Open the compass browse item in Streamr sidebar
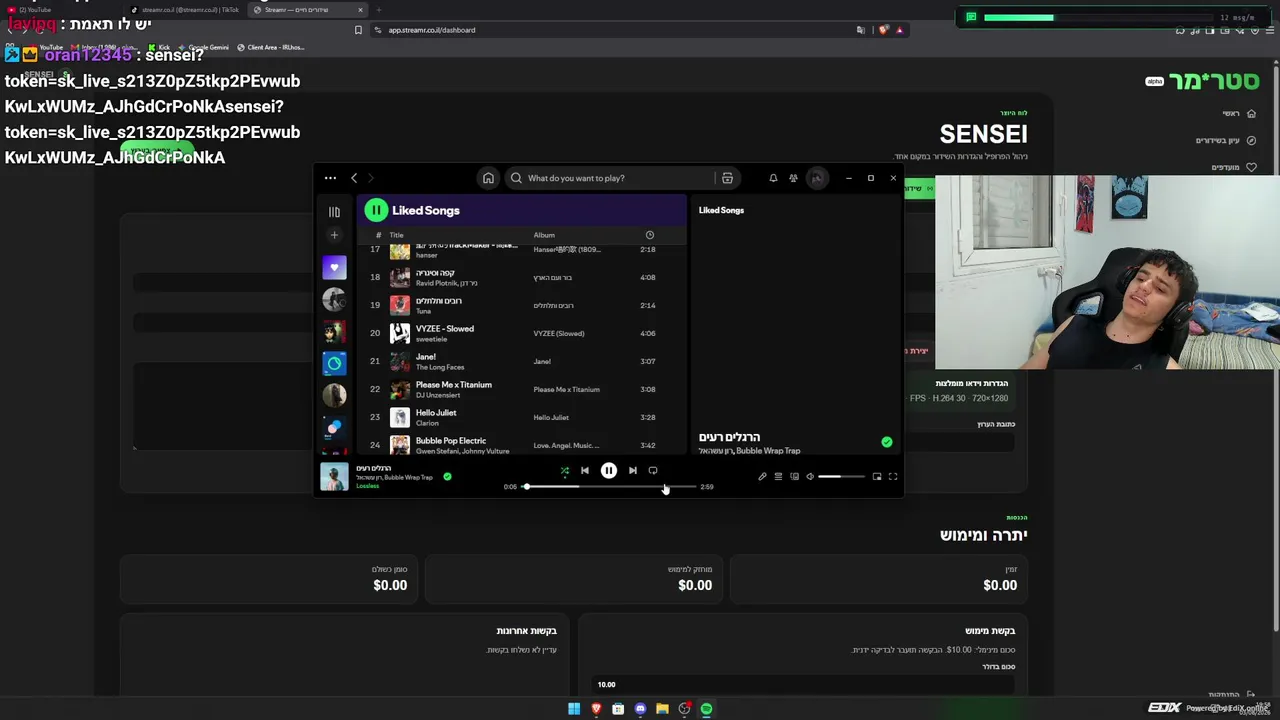The height and width of the screenshot is (720, 1280). click(1227, 141)
